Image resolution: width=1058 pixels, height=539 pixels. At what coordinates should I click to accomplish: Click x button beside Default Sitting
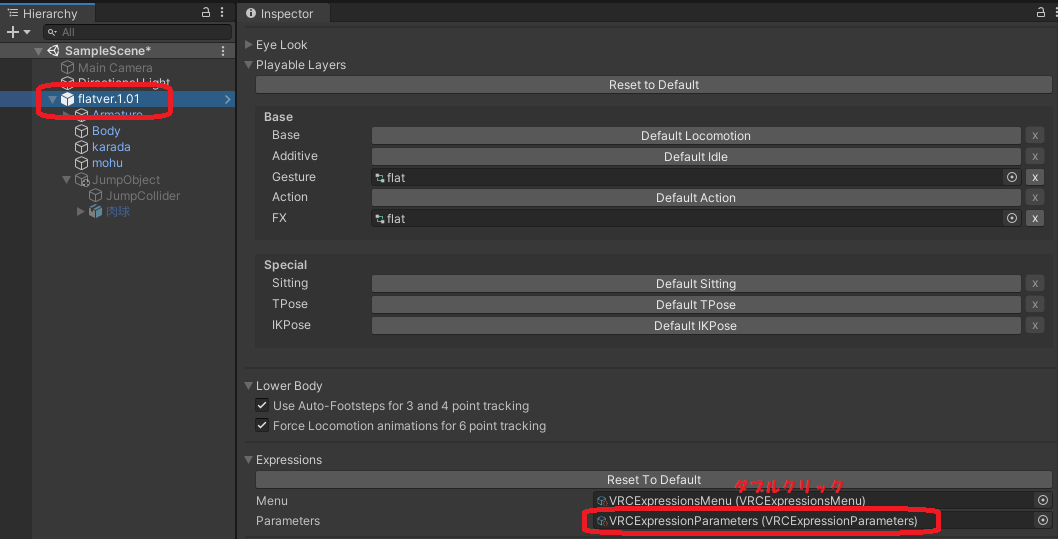[1034, 284]
